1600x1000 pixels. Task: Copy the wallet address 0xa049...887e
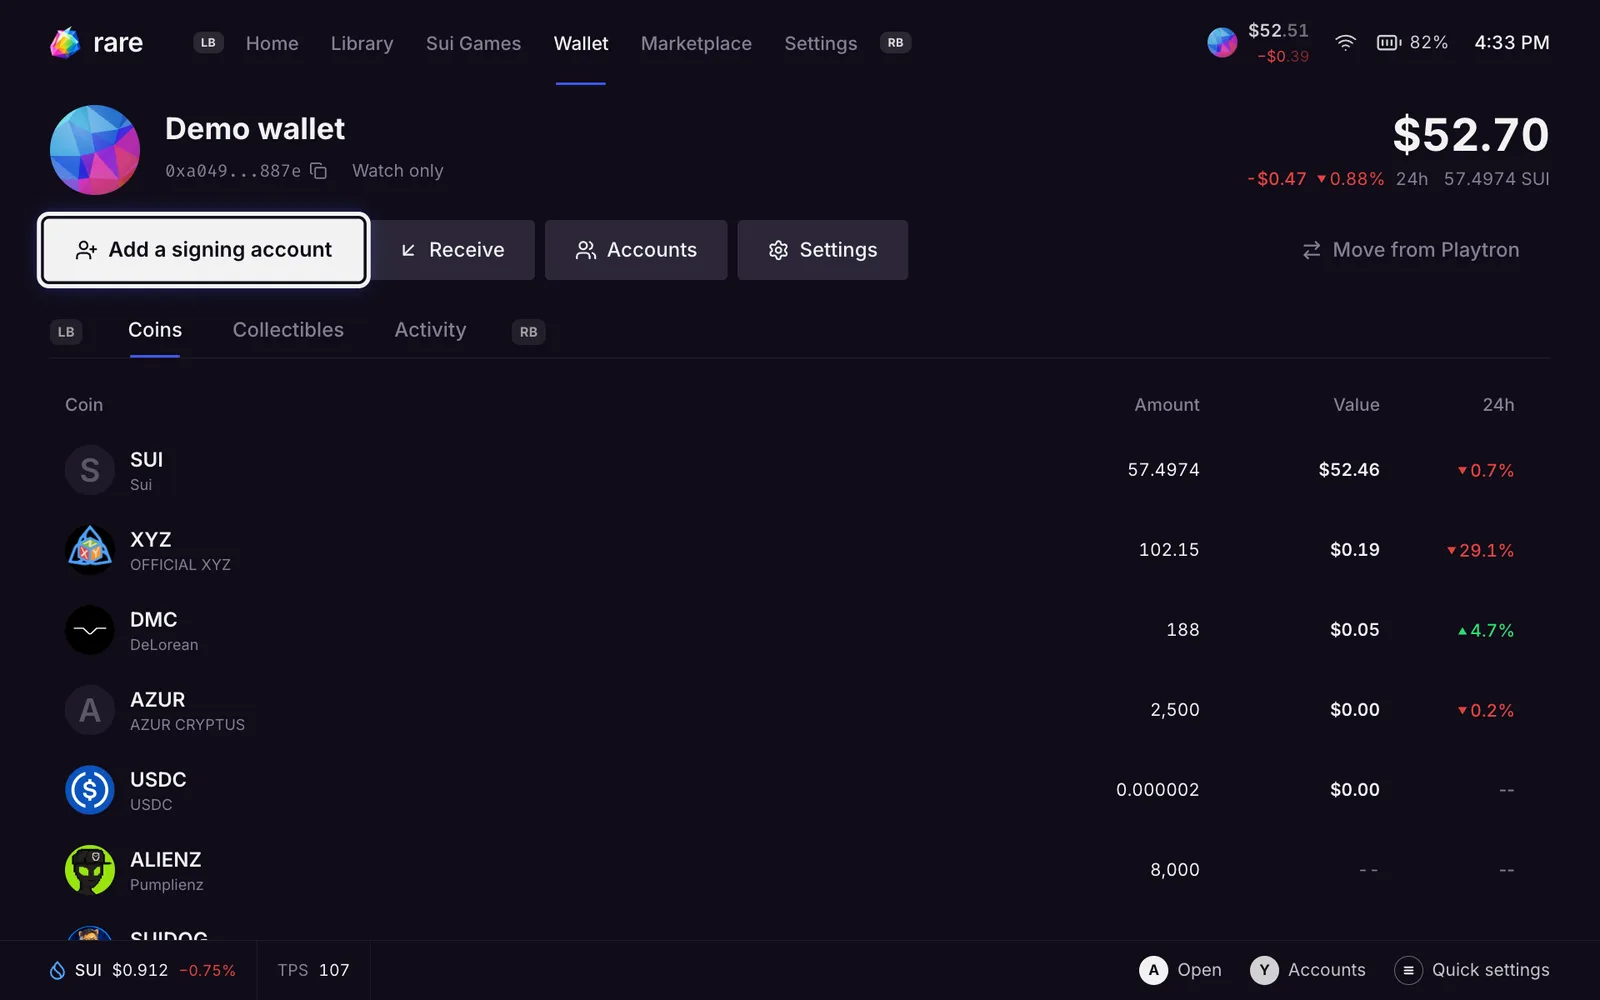point(319,171)
